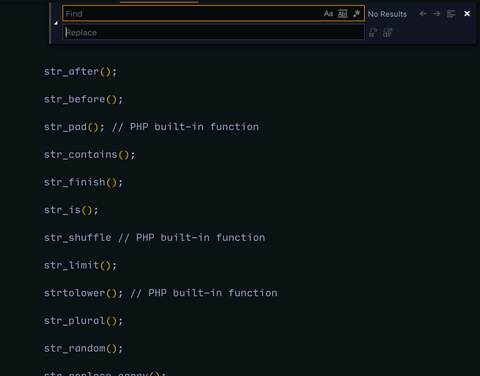Toggle Match Case option in Find
The image size is (480, 376).
point(328,14)
